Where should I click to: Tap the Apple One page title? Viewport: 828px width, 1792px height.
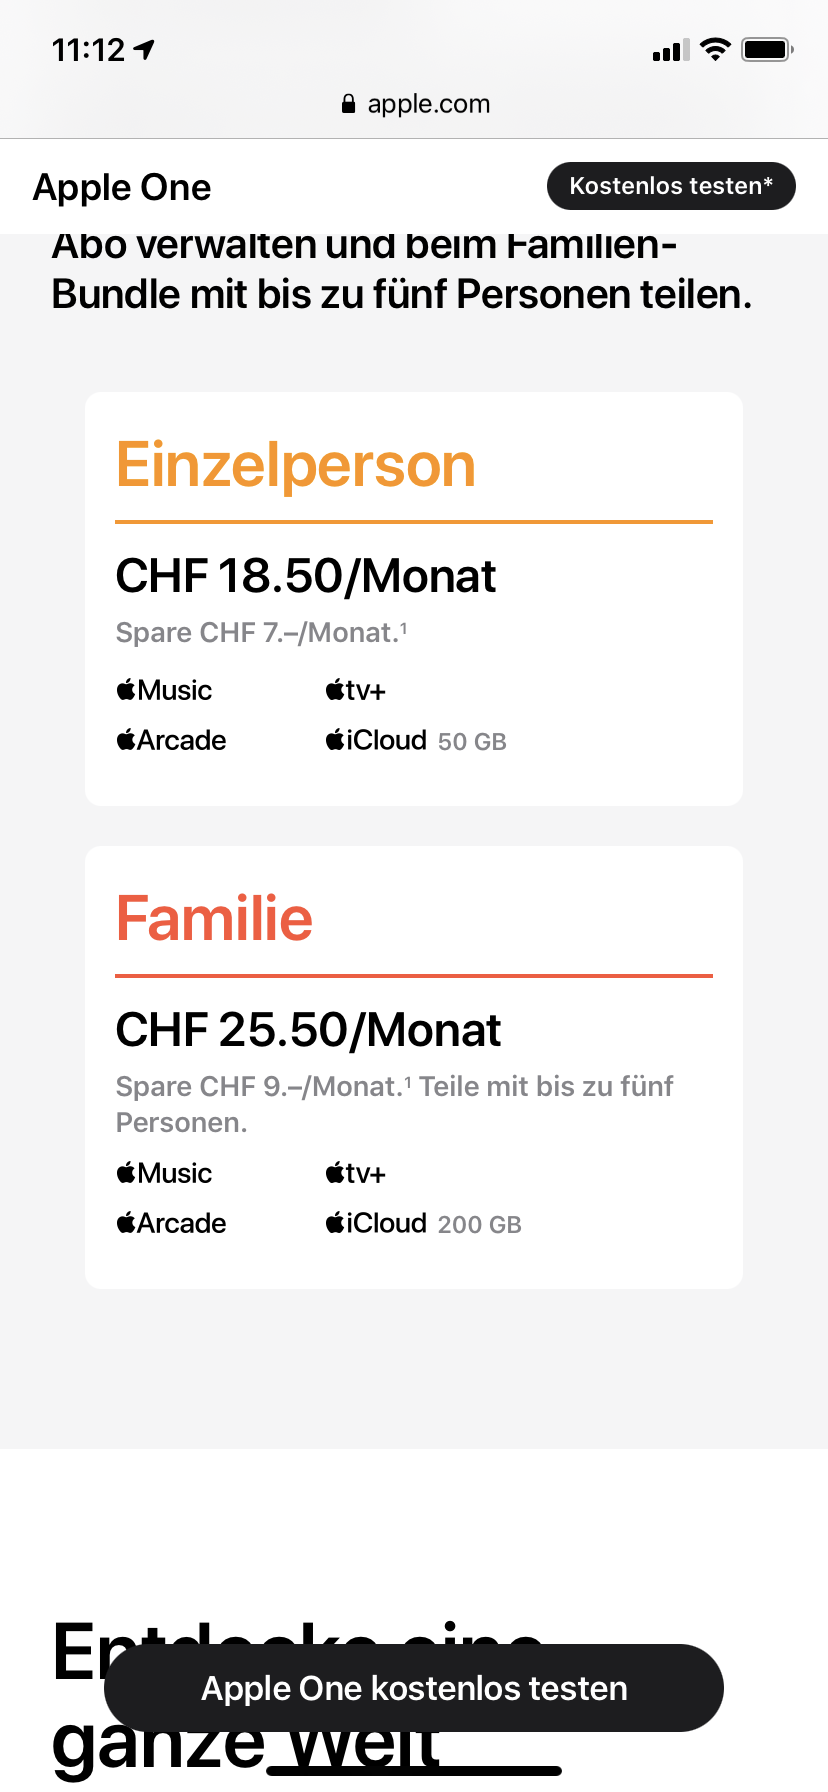click(122, 187)
